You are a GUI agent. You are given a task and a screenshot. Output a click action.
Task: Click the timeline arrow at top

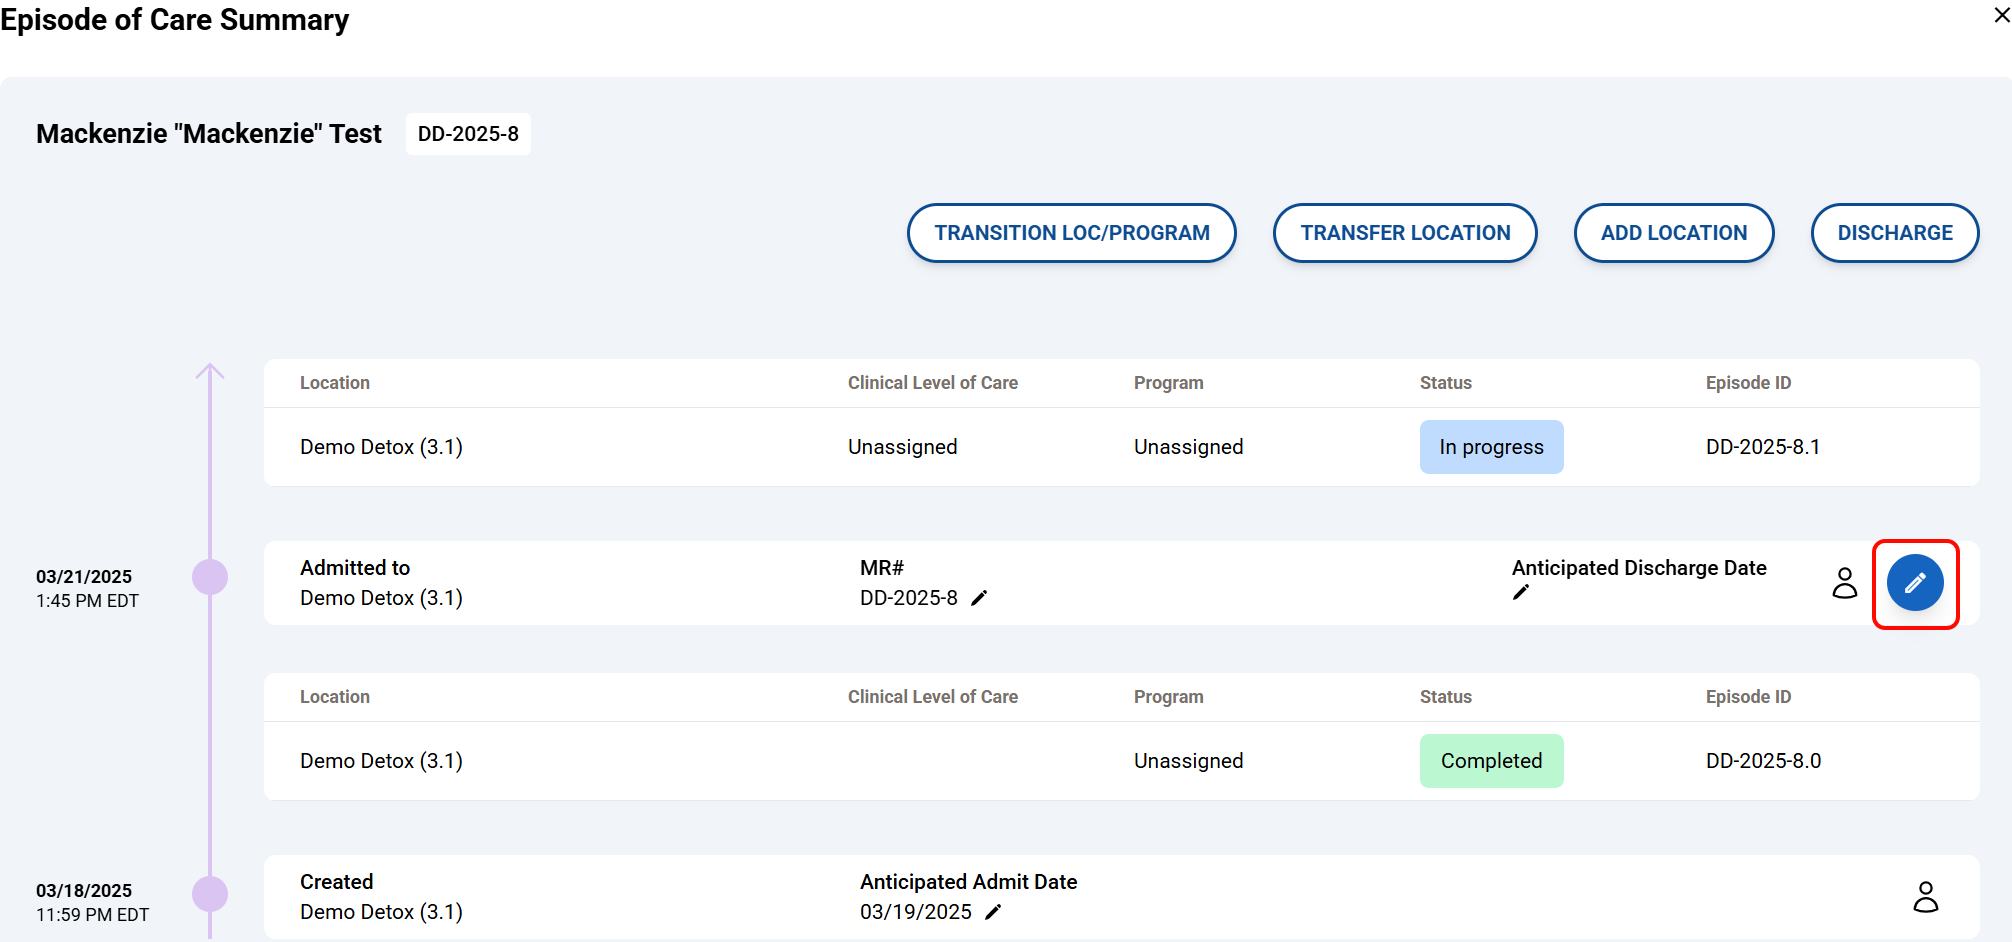[210, 372]
